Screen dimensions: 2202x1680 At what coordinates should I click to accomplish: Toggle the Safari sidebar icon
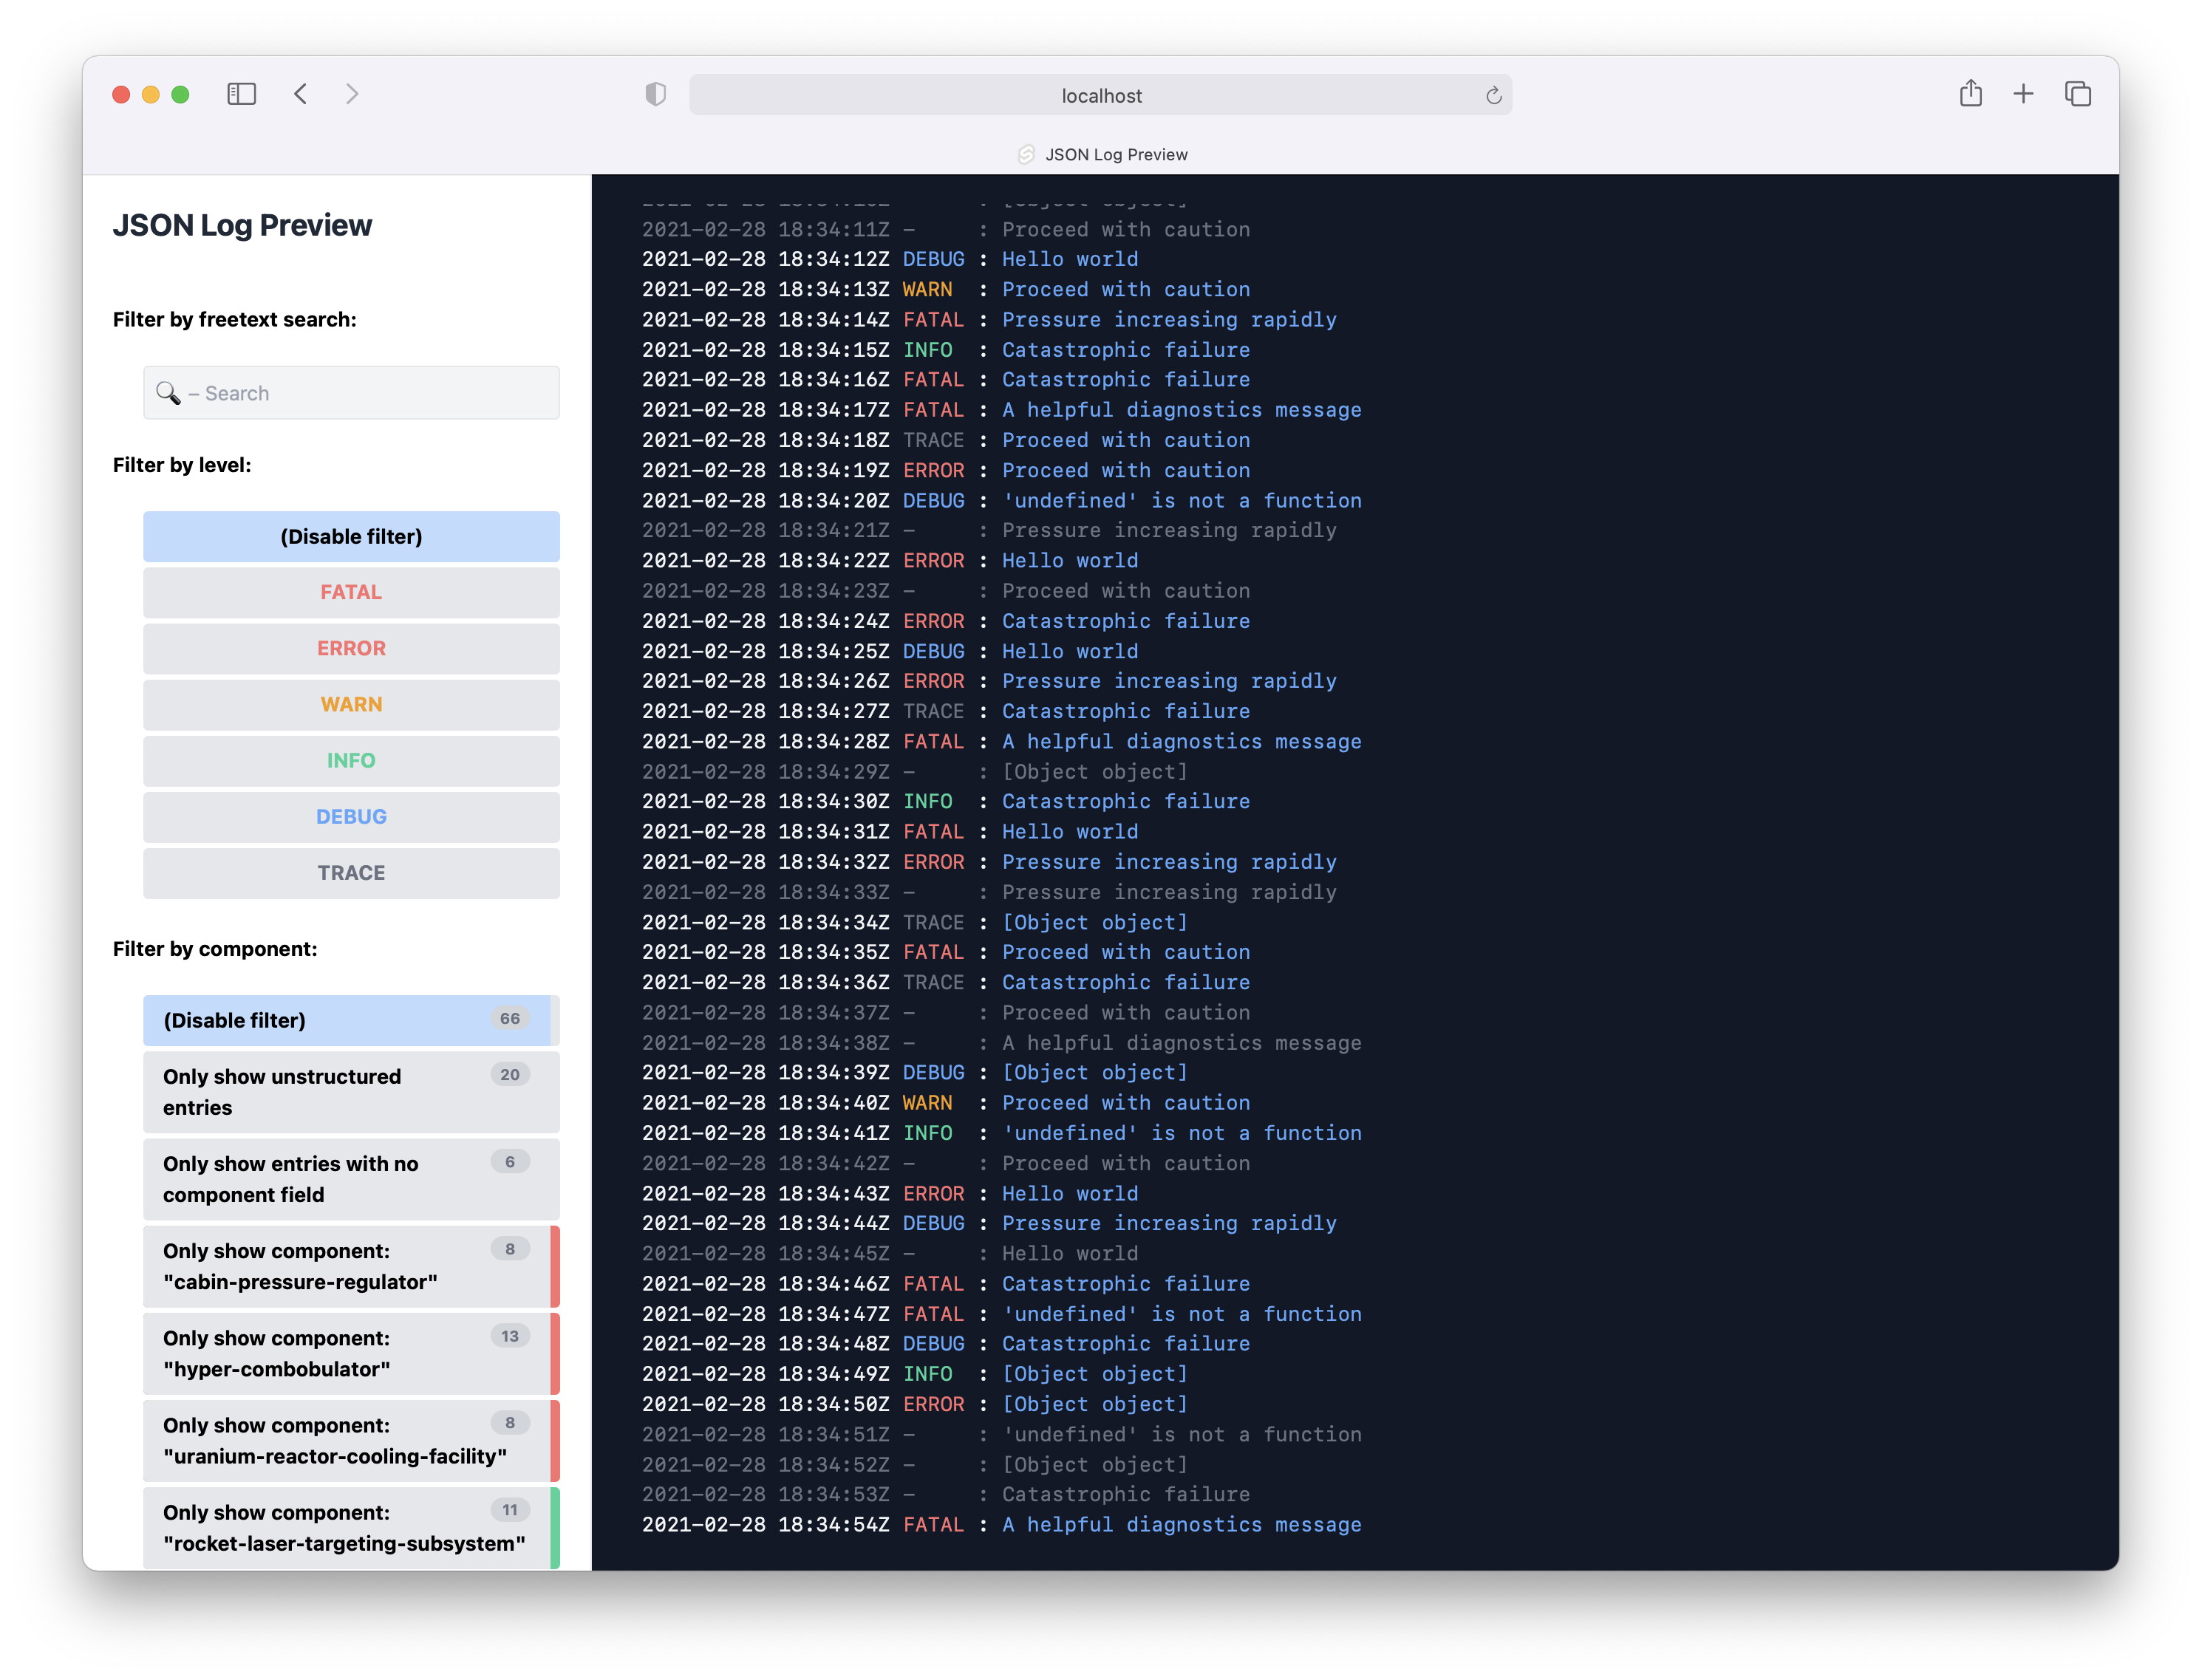[x=241, y=94]
